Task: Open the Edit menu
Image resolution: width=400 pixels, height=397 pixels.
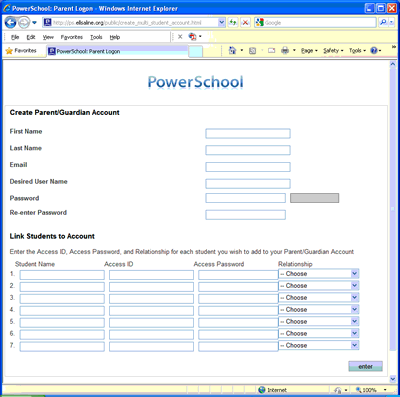Action: (x=31, y=37)
